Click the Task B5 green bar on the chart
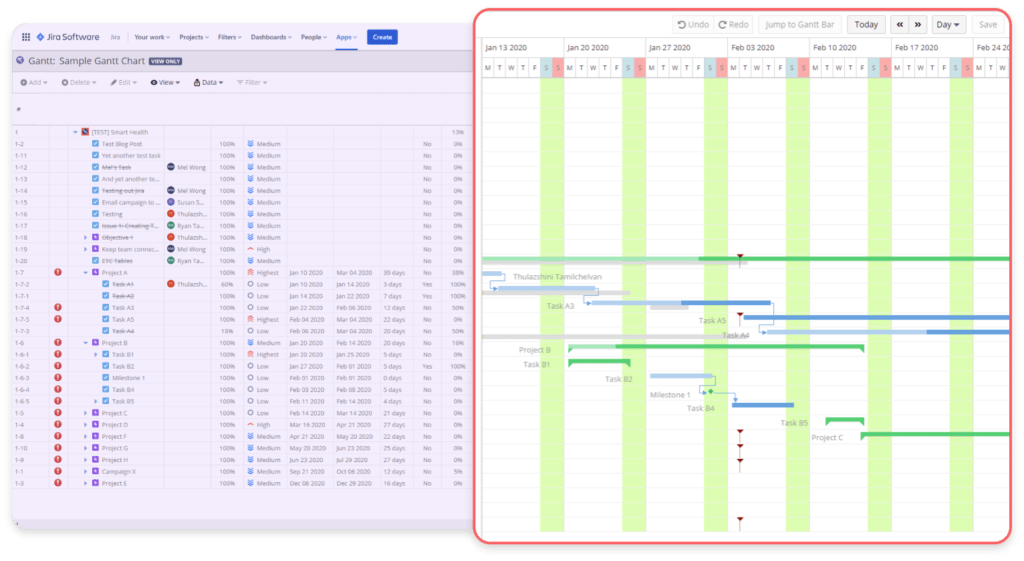This screenshot has width=1024, height=561. click(844, 421)
